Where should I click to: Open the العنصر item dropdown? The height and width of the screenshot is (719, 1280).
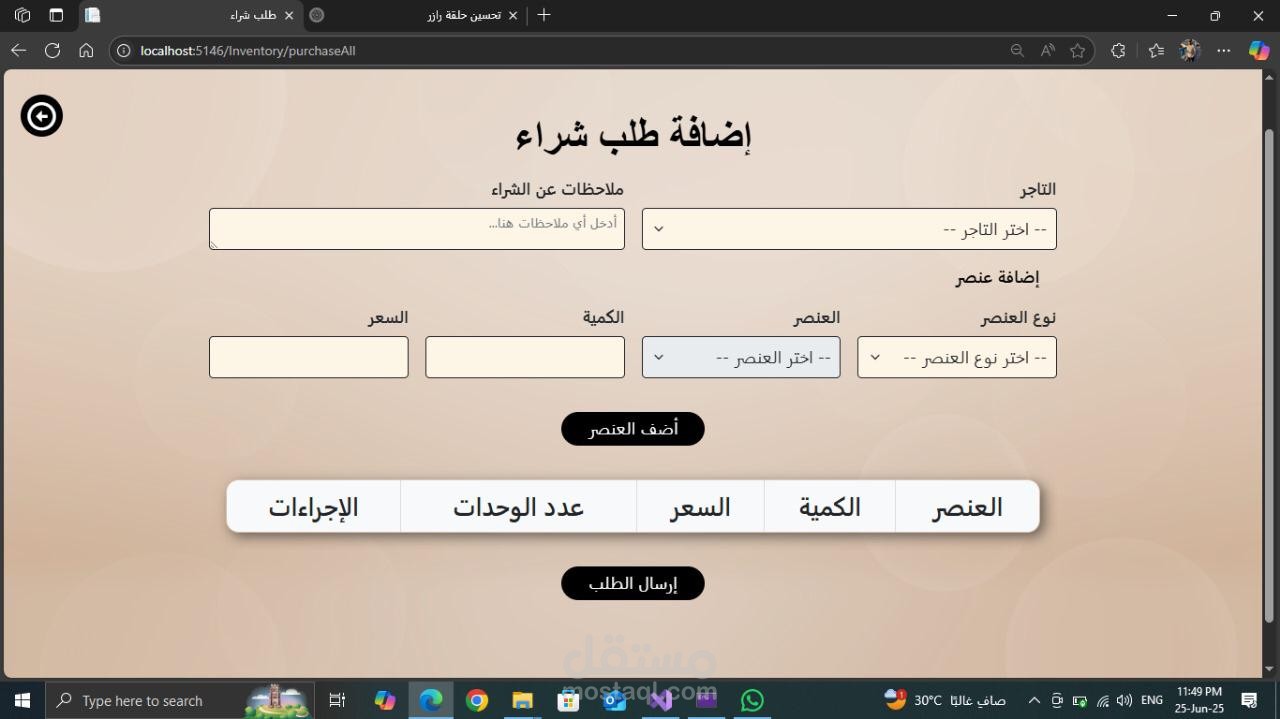(741, 357)
